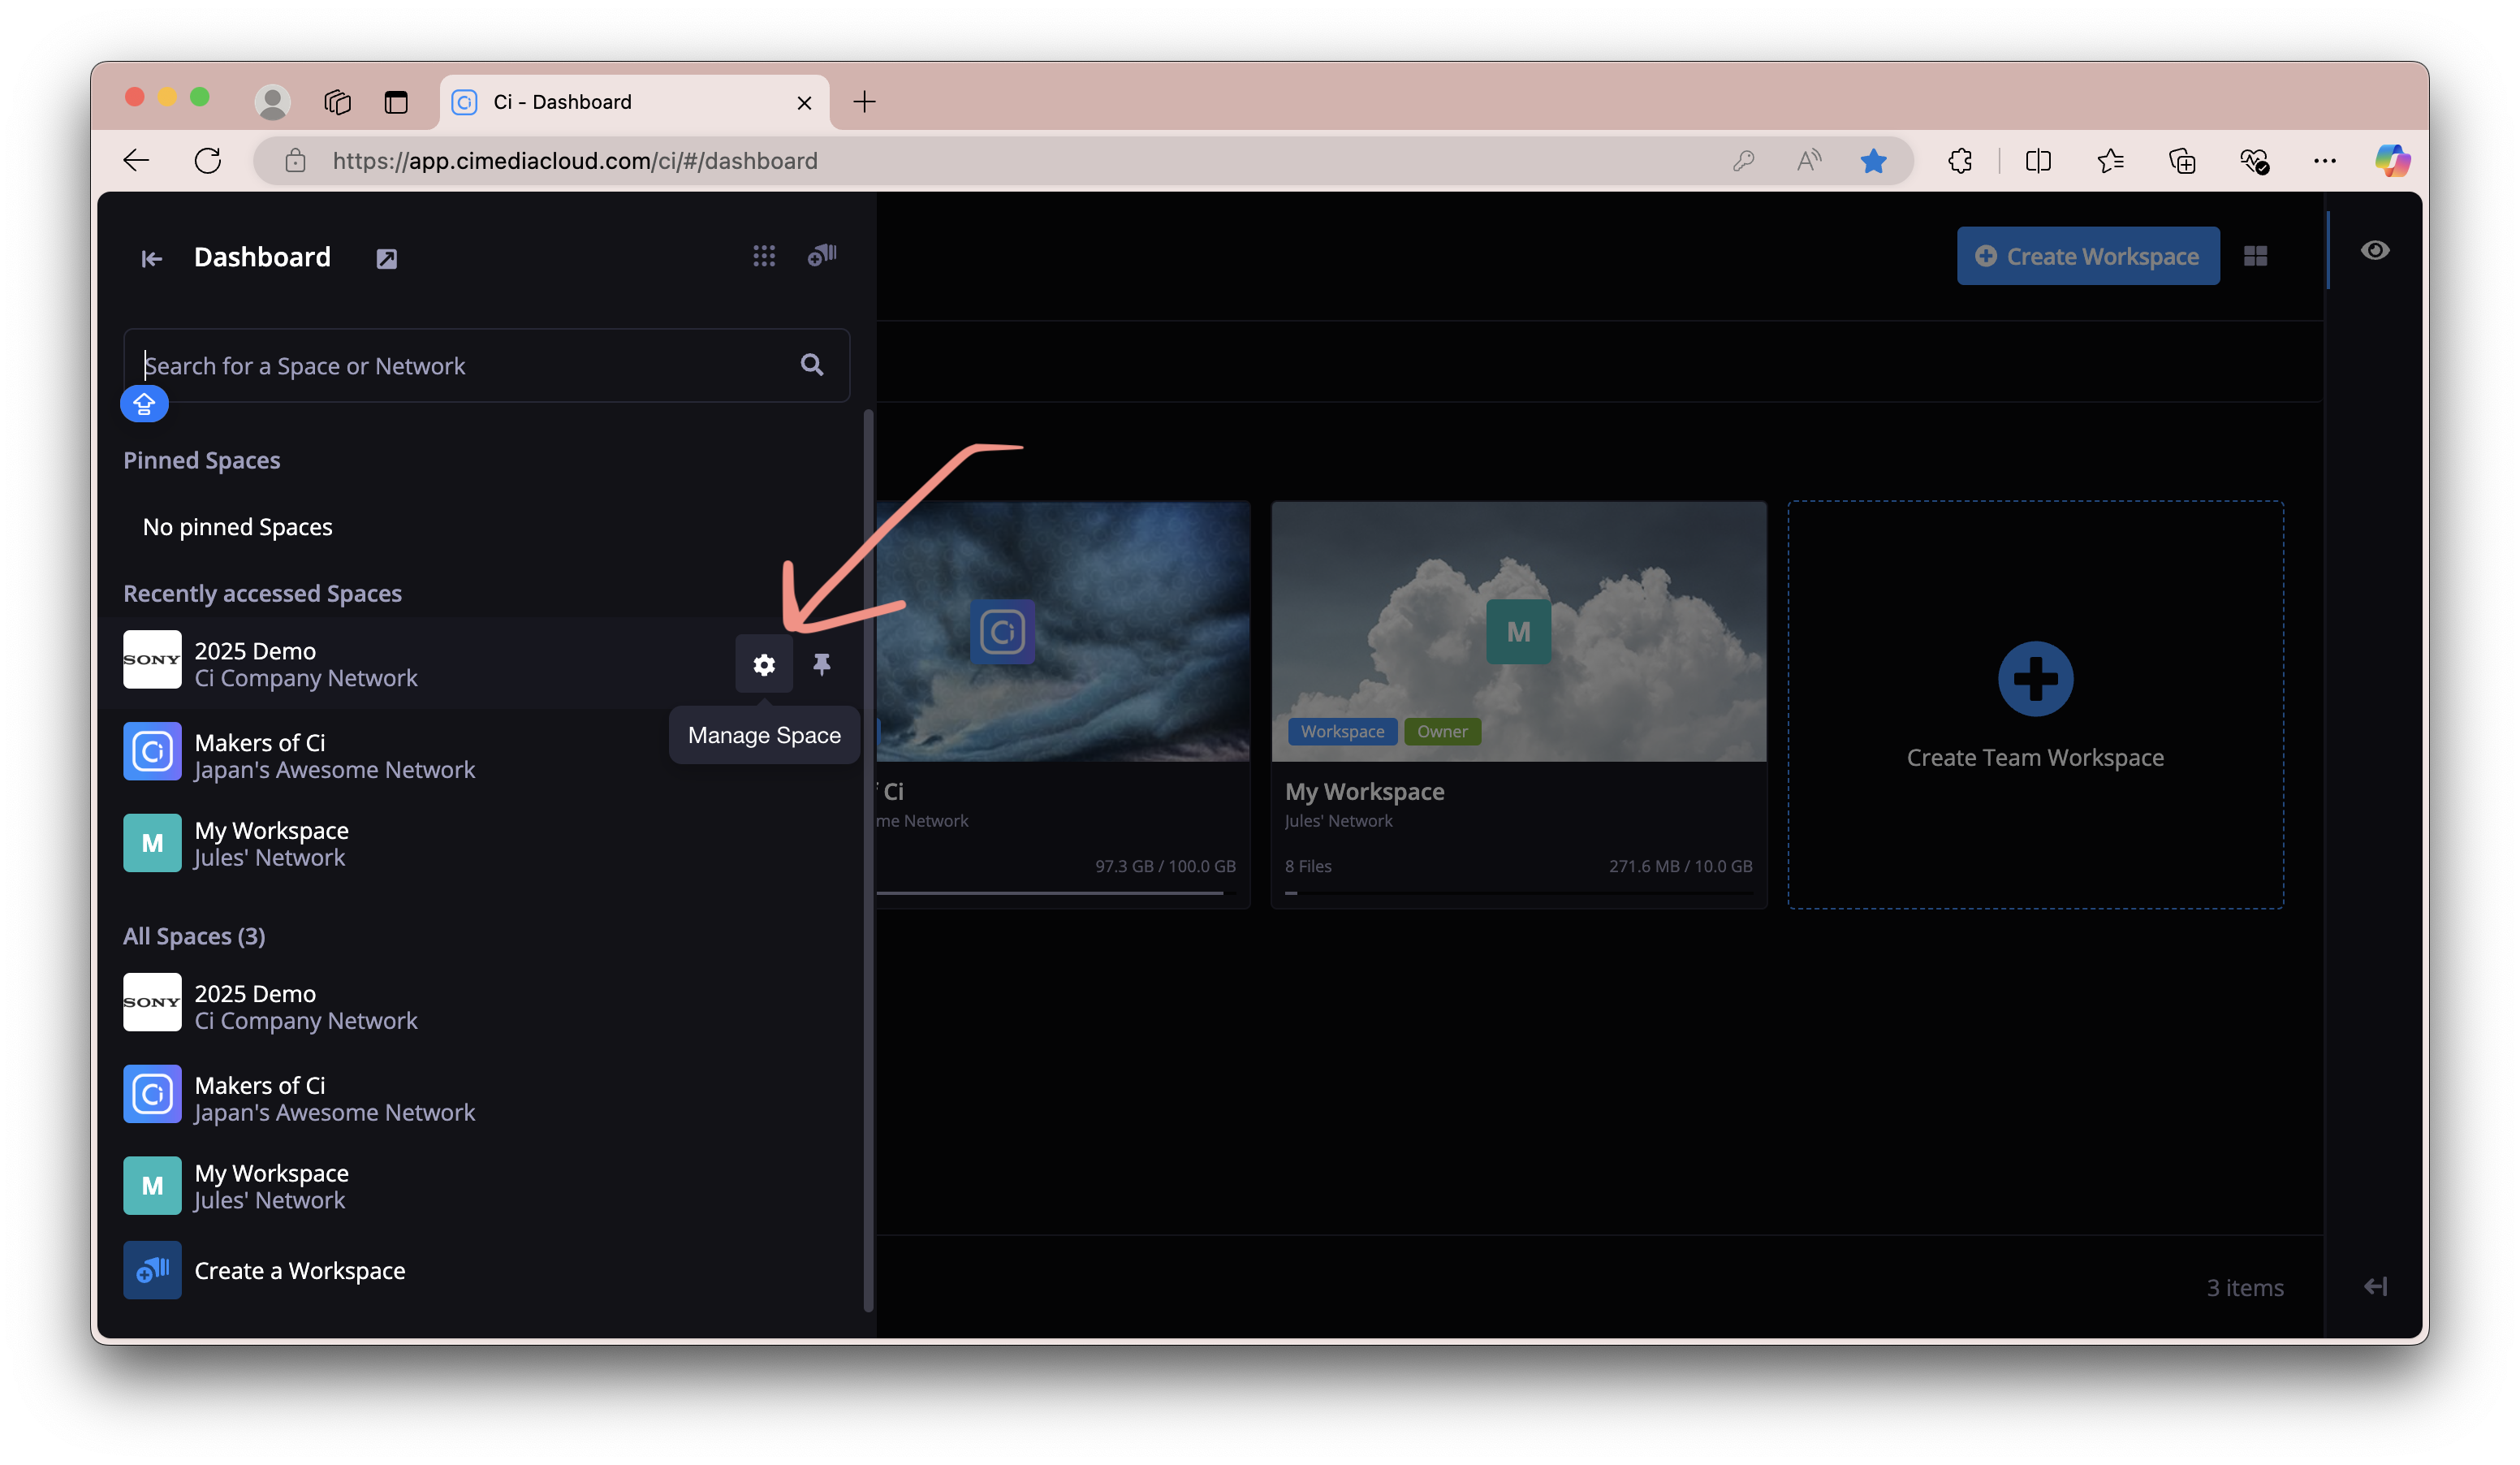Open the Copilot icon
This screenshot has height=1465, width=2520.
point(2392,160)
